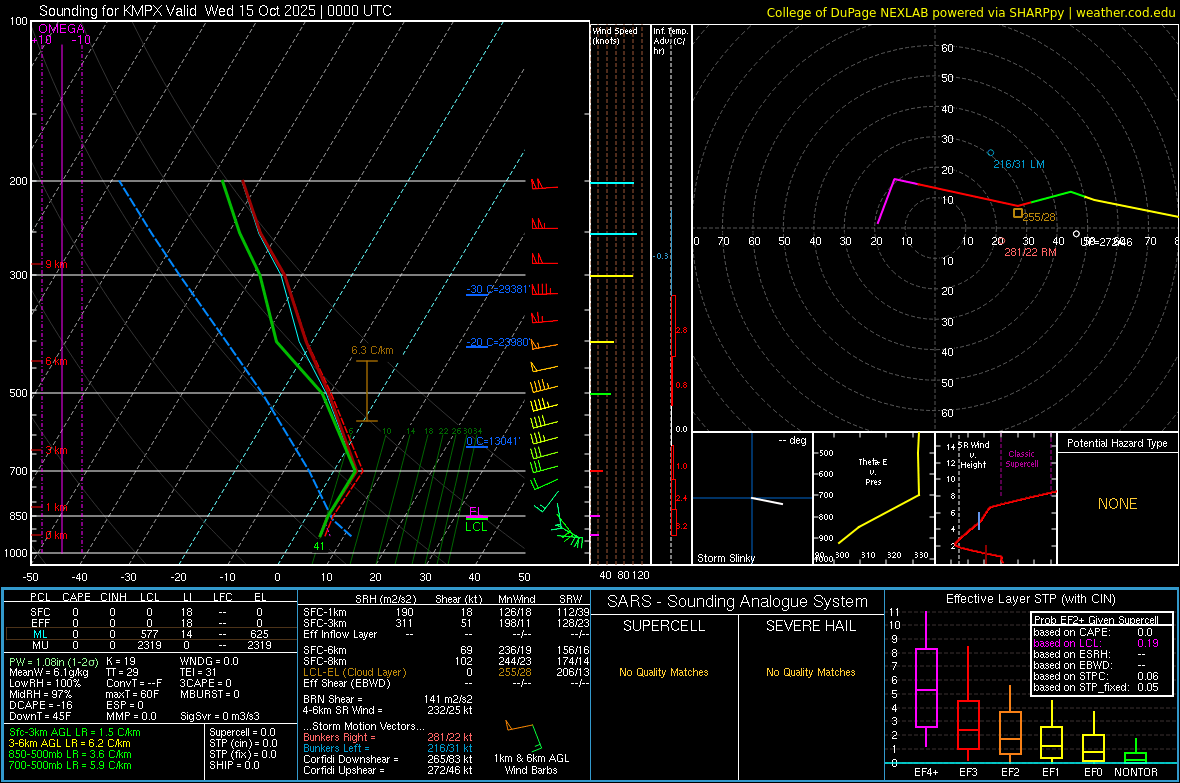Click the -20 C=23980' height label
Image resolution: width=1180 pixels, height=783 pixels.
tap(498, 342)
